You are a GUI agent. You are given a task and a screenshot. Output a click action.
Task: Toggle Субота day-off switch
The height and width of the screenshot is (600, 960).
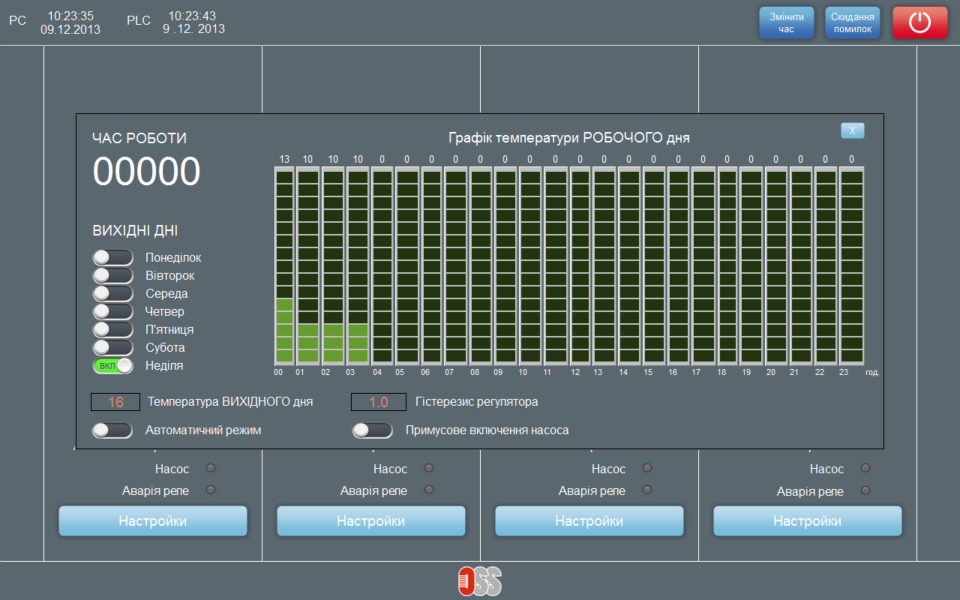[113, 348]
